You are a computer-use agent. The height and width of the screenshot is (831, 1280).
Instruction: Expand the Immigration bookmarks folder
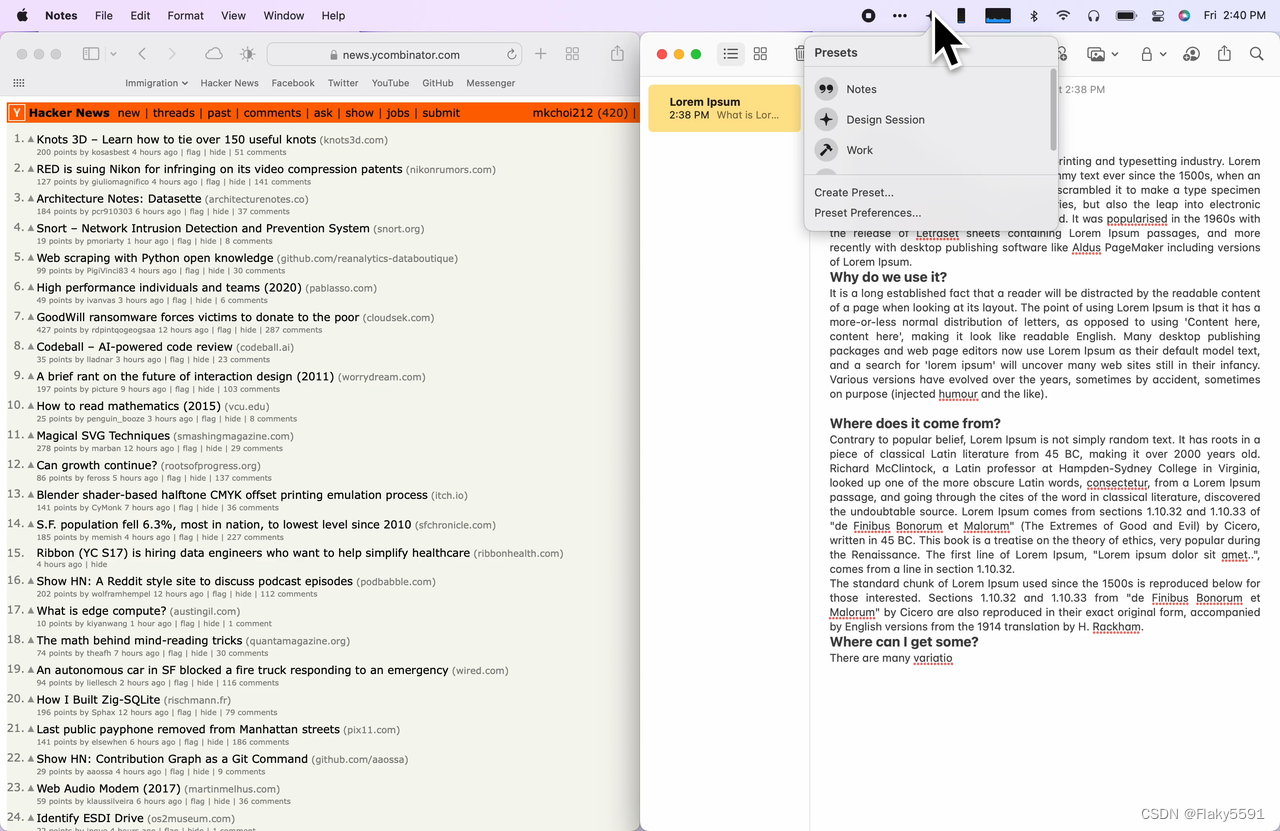[156, 83]
